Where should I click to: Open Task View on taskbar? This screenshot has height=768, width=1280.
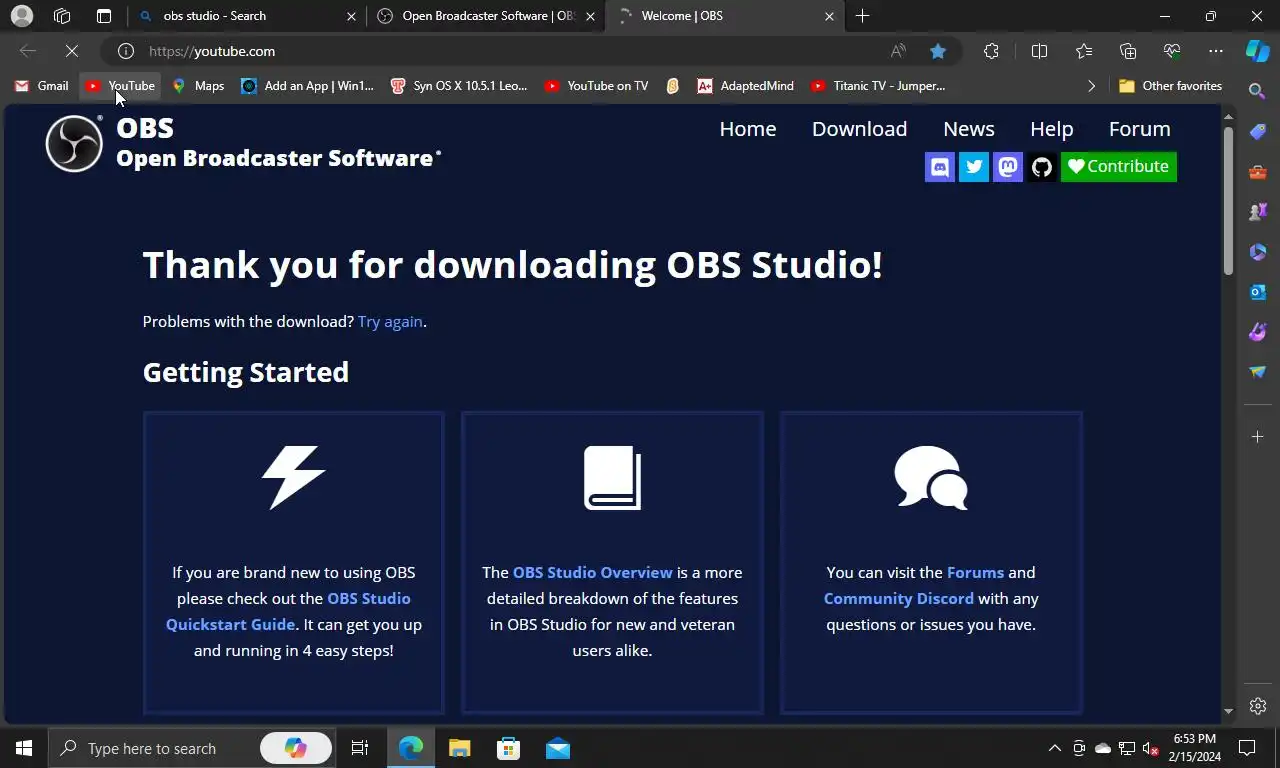point(360,748)
